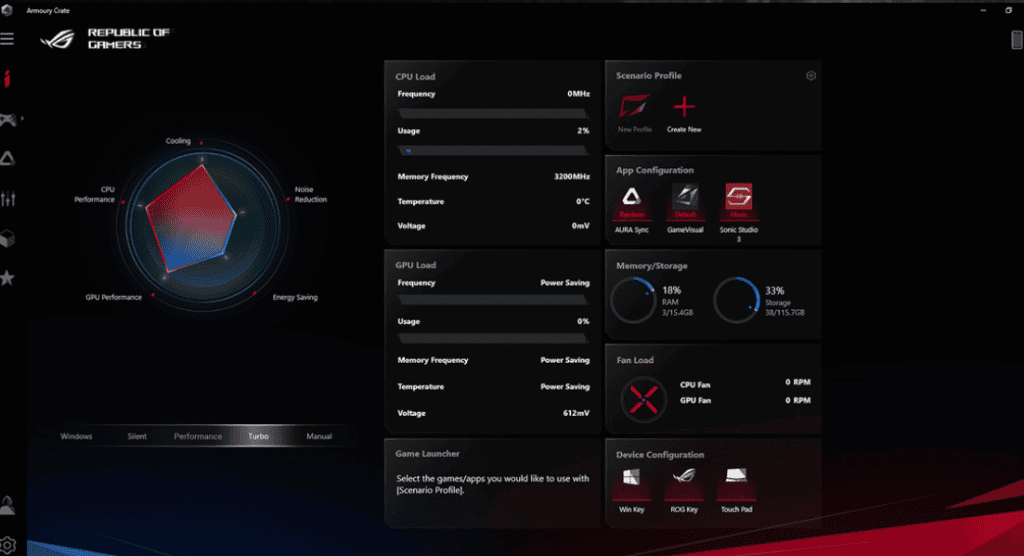Open the star icon in the sidebar
The height and width of the screenshot is (556, 1024).
point(8,278)
